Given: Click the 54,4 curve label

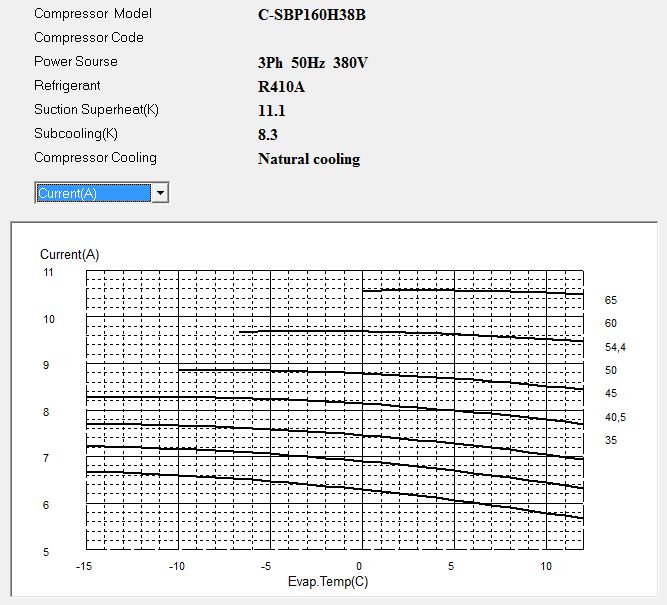Looking at the screenshot, I should 614,347.
